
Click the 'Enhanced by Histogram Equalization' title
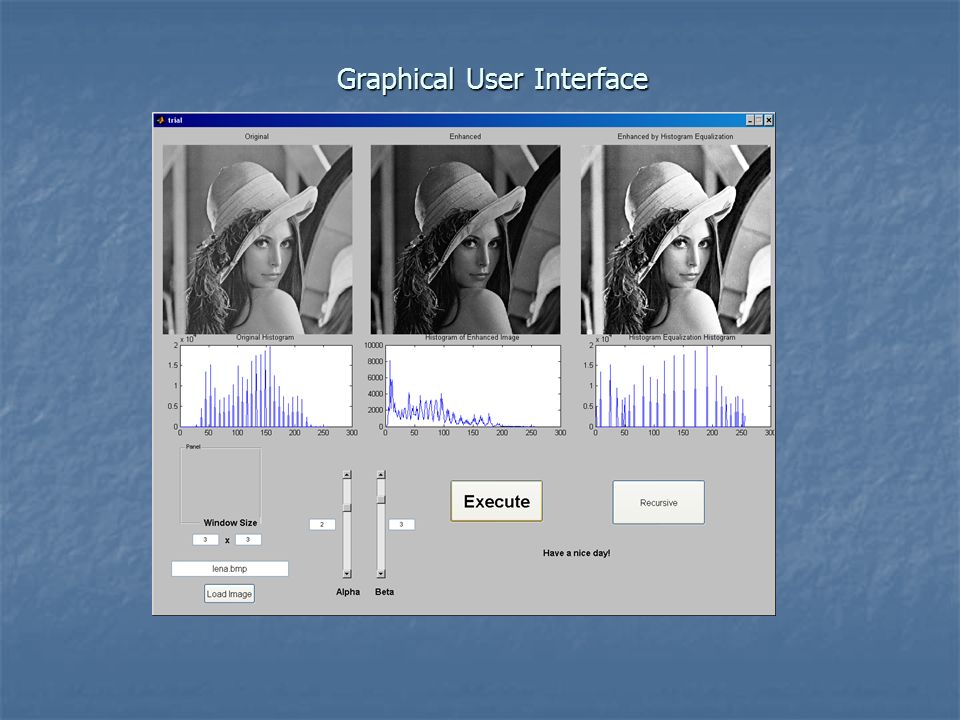click(675, 137)
